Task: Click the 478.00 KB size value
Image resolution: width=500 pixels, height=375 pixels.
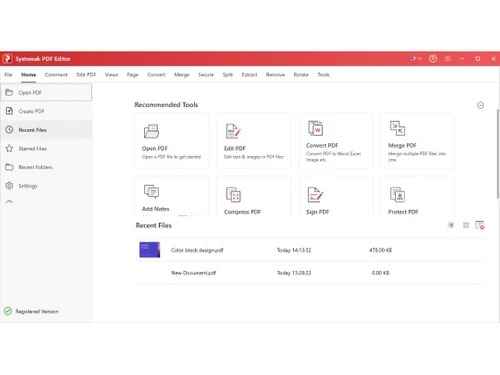Action: 380,250
